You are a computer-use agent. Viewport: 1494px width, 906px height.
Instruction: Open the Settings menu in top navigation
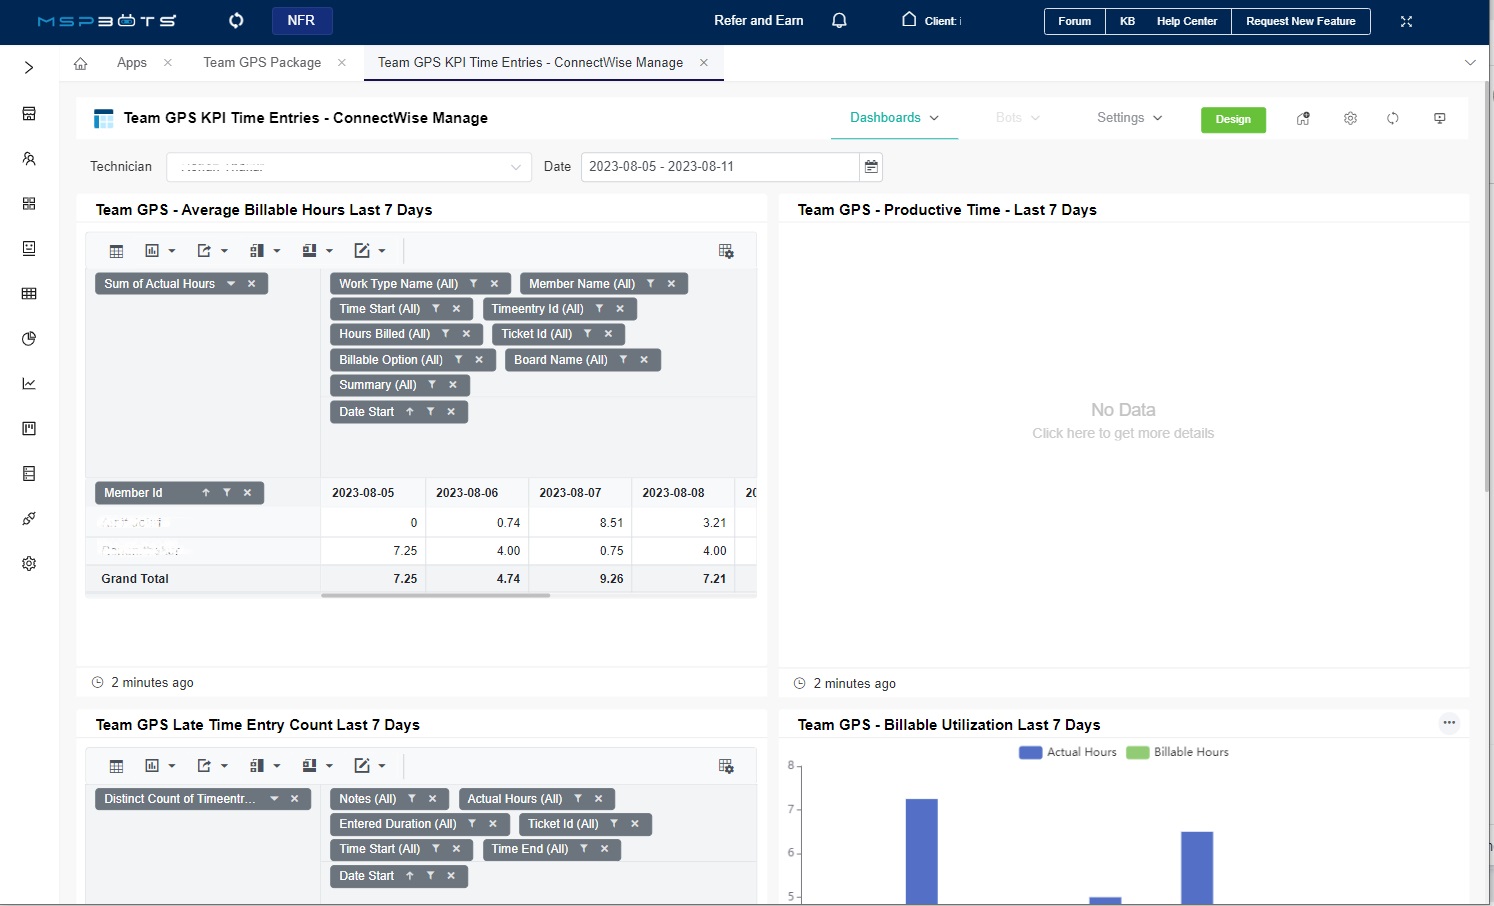tap(1128, 117)
